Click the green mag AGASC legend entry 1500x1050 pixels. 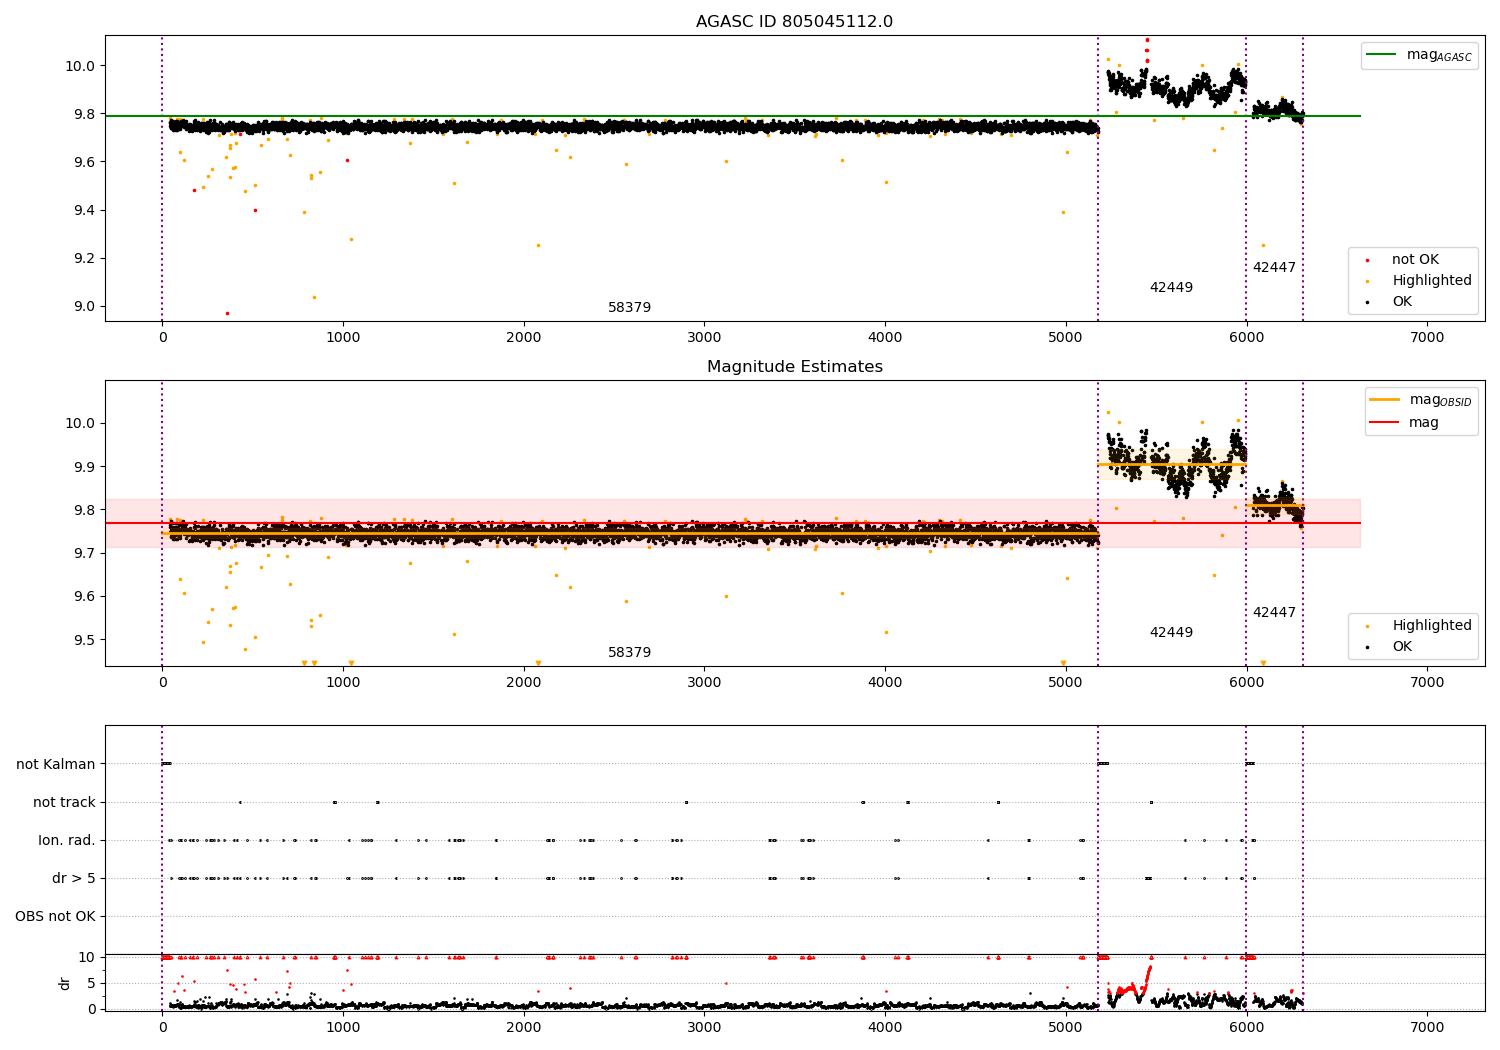click(1419, 55)
